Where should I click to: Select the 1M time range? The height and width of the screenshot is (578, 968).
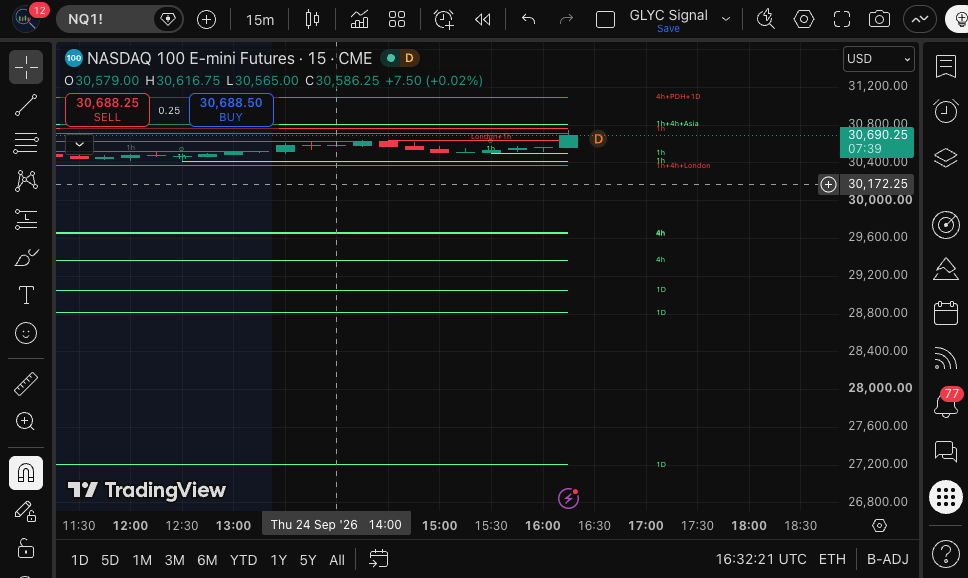142,560
